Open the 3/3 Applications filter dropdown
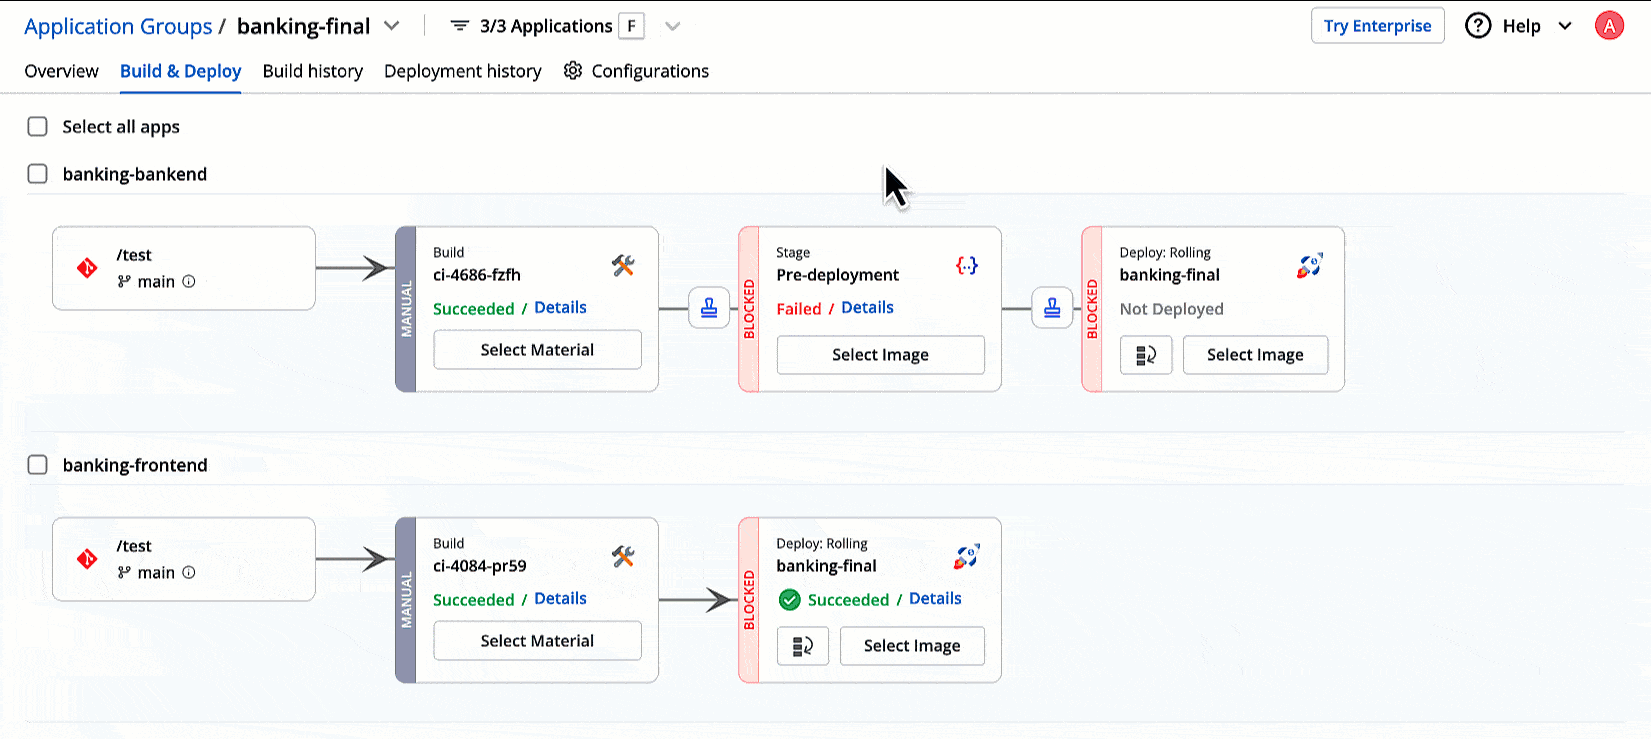Image resolution: width=1651 pixels, height=739 pixels. click(x=673, y=26)
